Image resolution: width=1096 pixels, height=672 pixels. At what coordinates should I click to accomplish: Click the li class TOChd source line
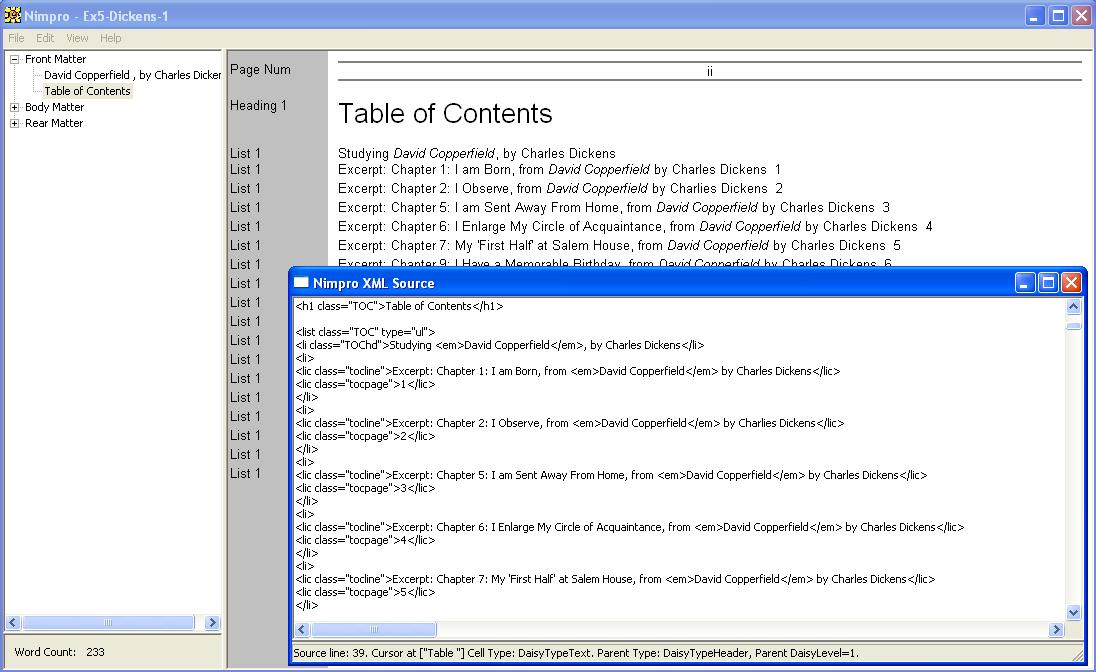[x=500, y=345]
